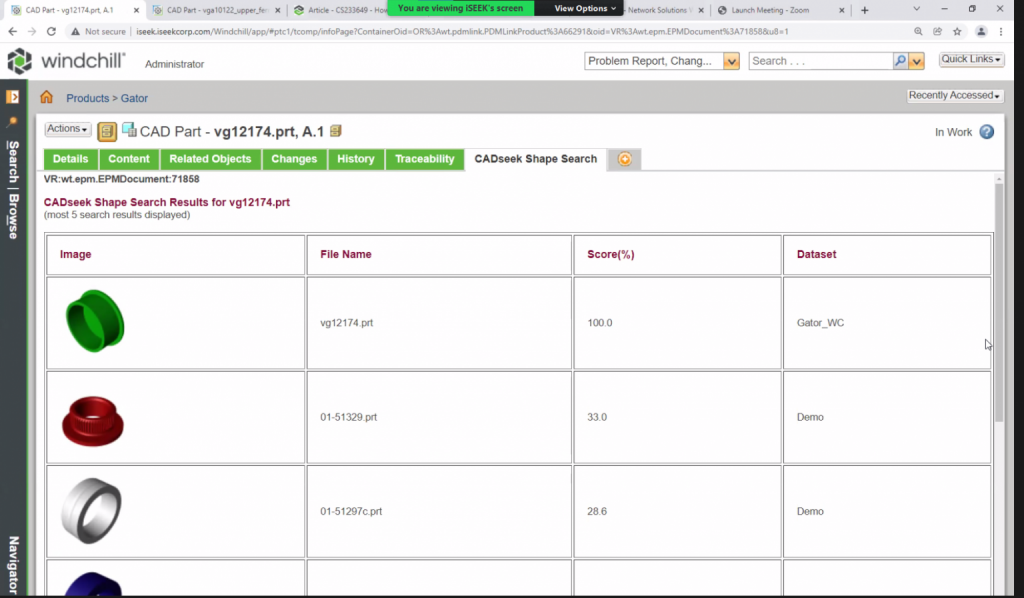This screenshot has height=598, width=1024.
Task: Click the Gator breadcrumb link
Action: coord(134,98)
